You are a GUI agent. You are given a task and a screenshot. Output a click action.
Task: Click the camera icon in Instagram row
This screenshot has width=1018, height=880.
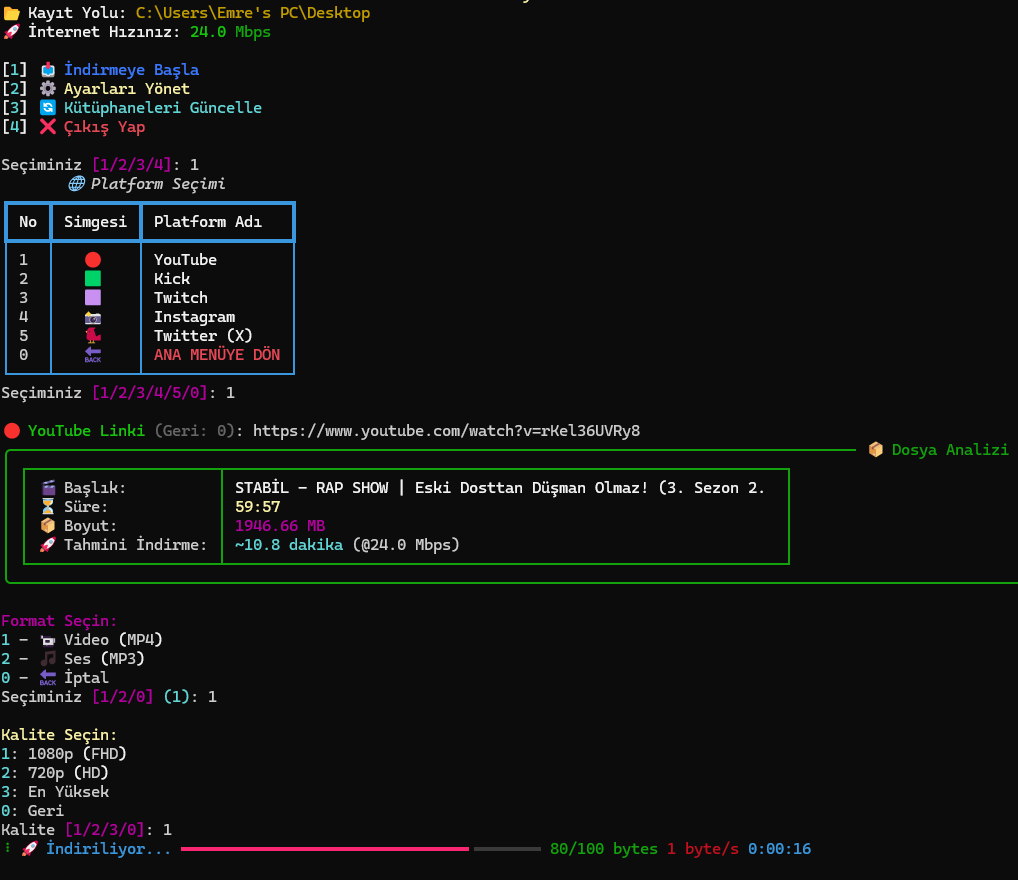tap(93, 317)
